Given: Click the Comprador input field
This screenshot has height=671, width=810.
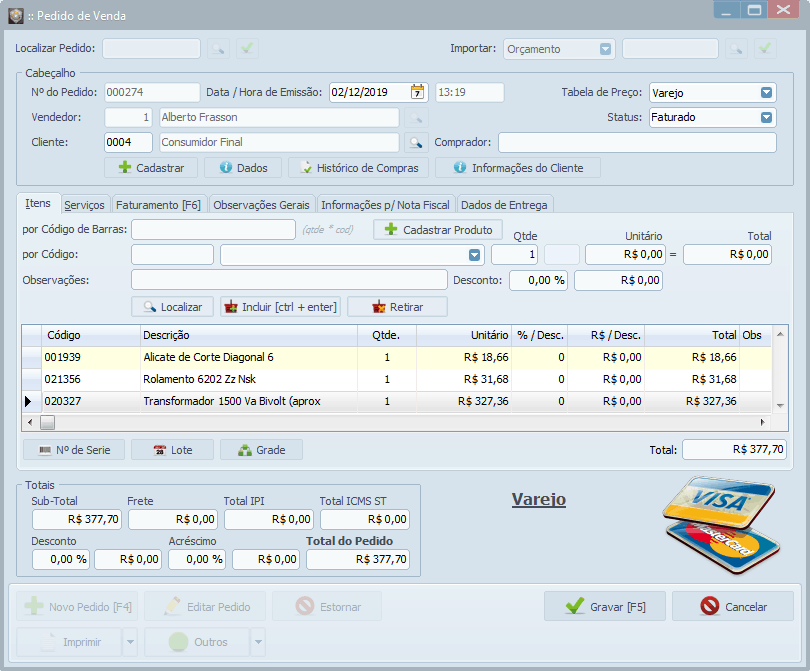Looking at the screenshot, I should pos(637,143).
